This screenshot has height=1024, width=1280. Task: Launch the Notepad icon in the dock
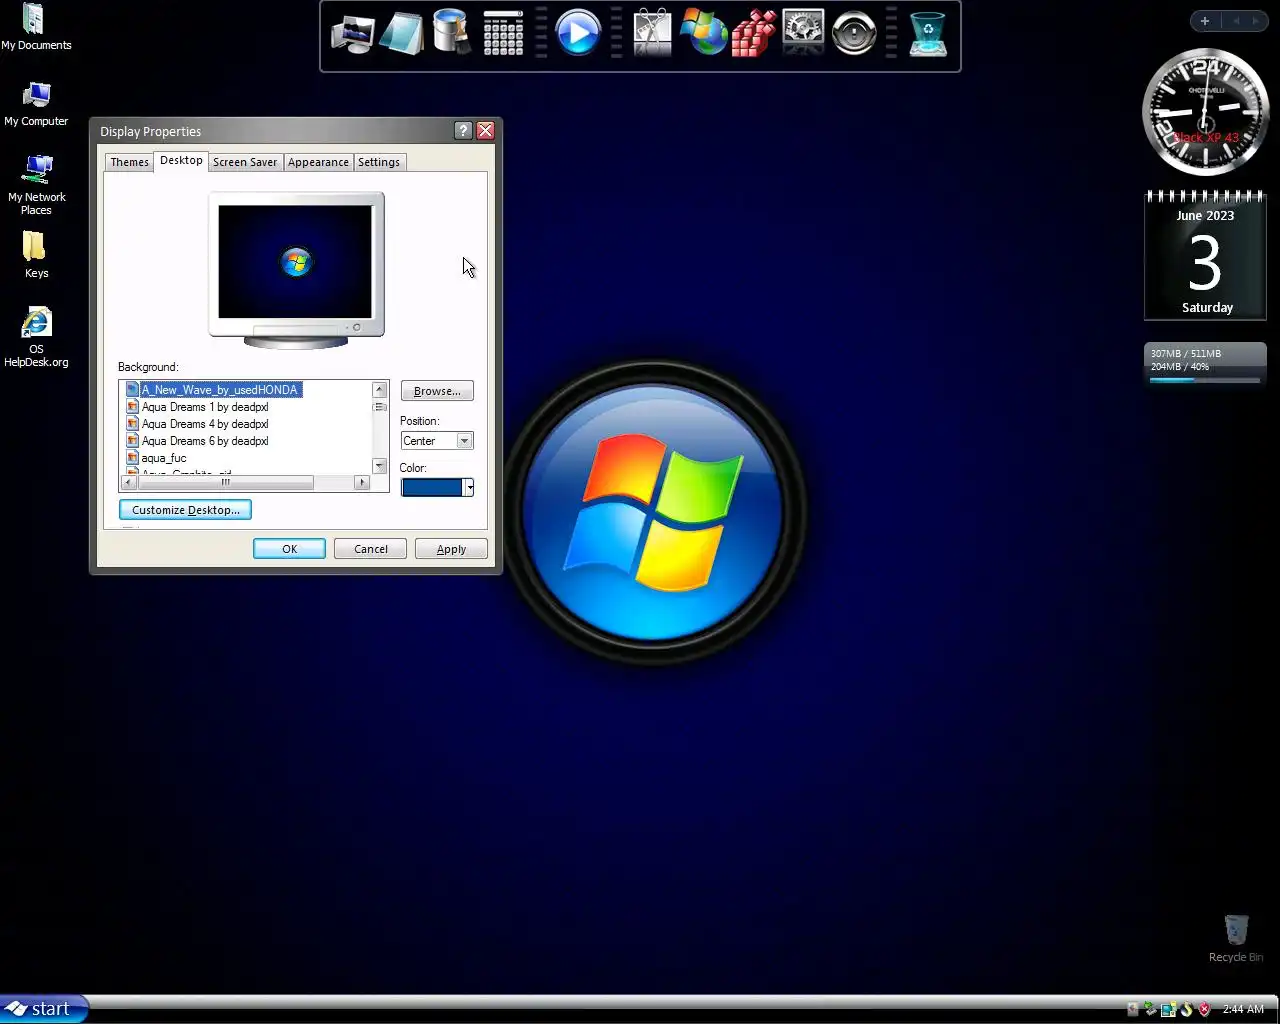coord(402,34)
